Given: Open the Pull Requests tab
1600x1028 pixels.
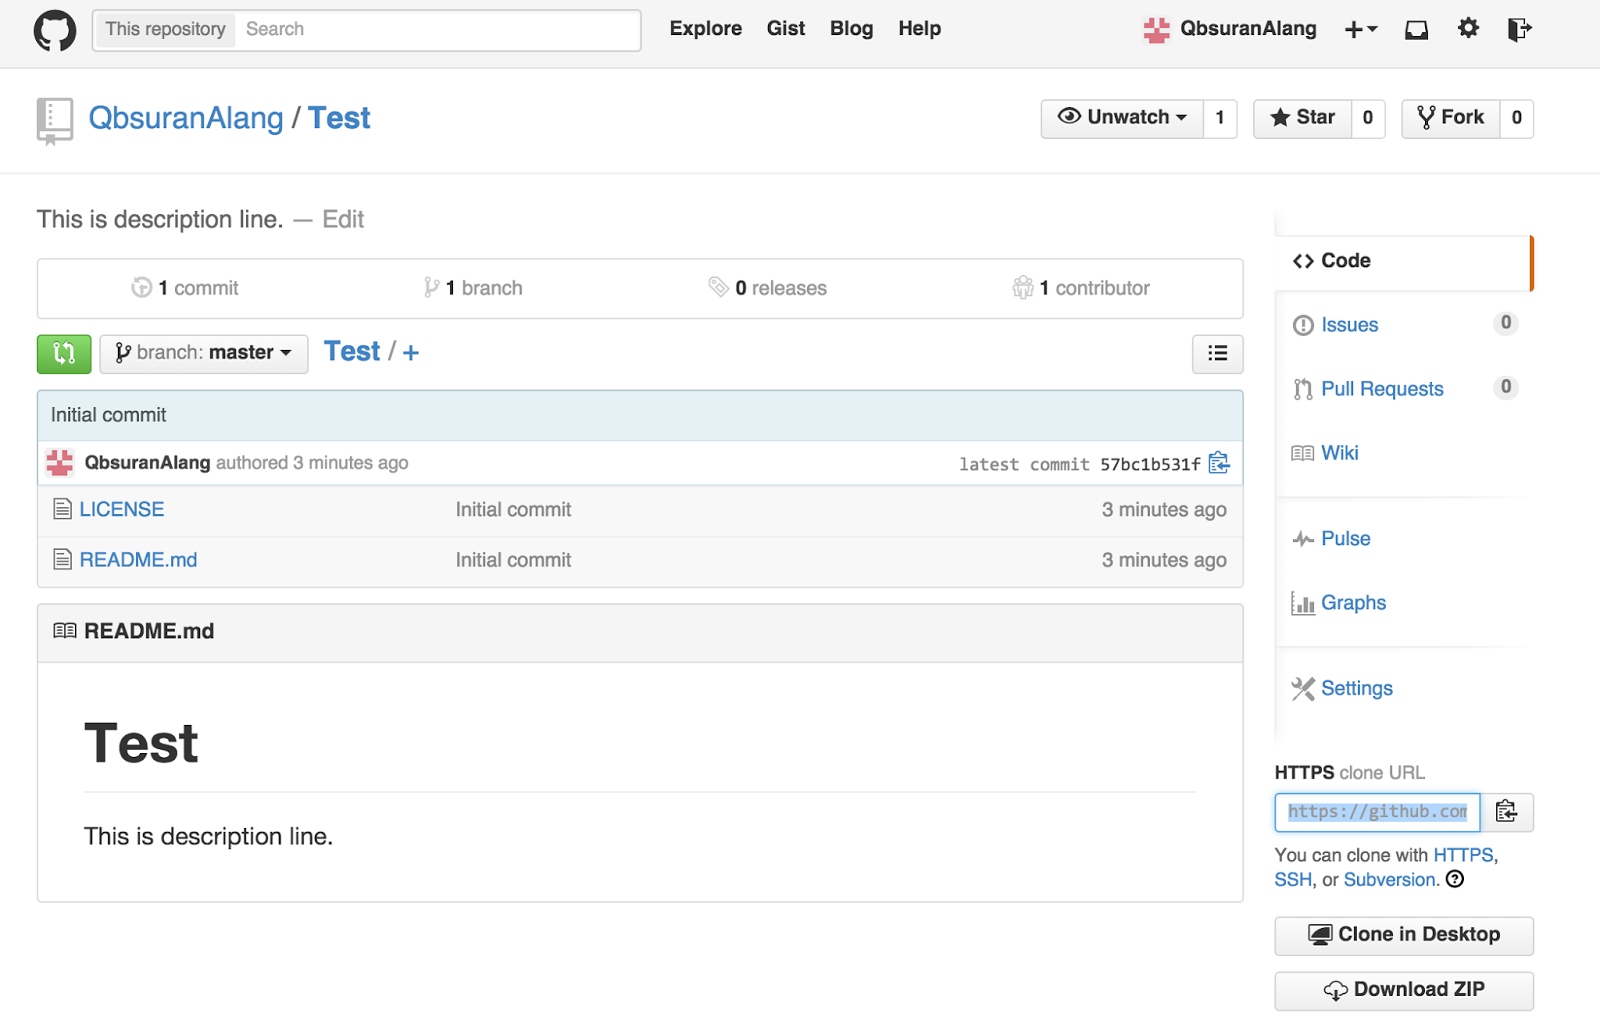Looking at the screenshot, I should (x=1382, y=389).
